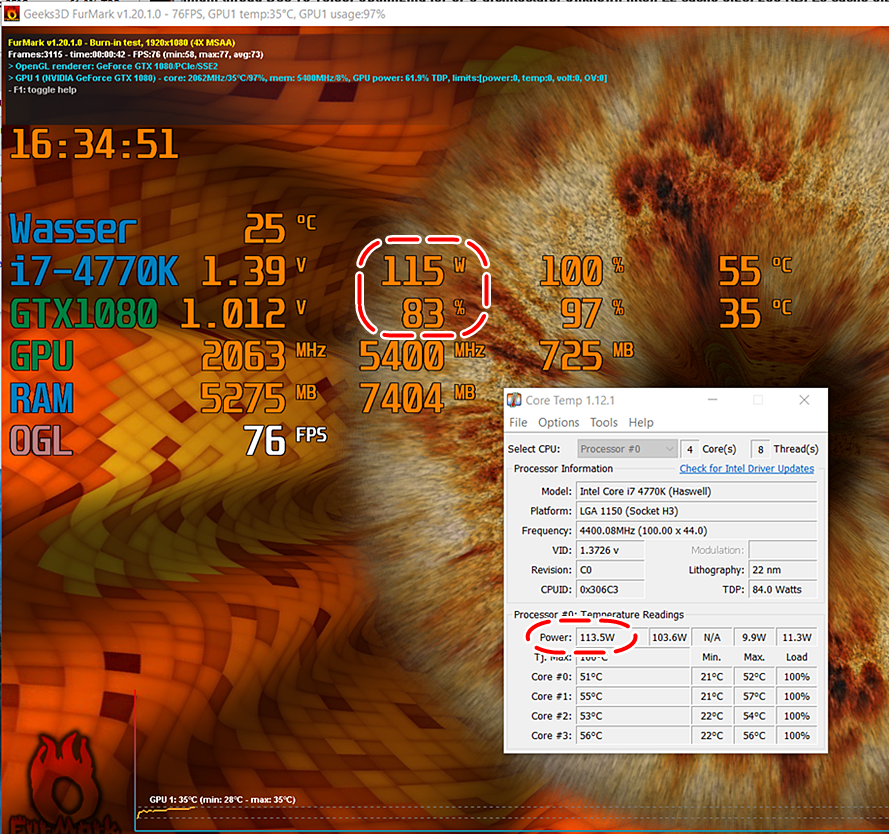Screen dimensions: 889x834
Task: Click the RAM usage reading 5275 MB
Action: (x=259, y=398)
